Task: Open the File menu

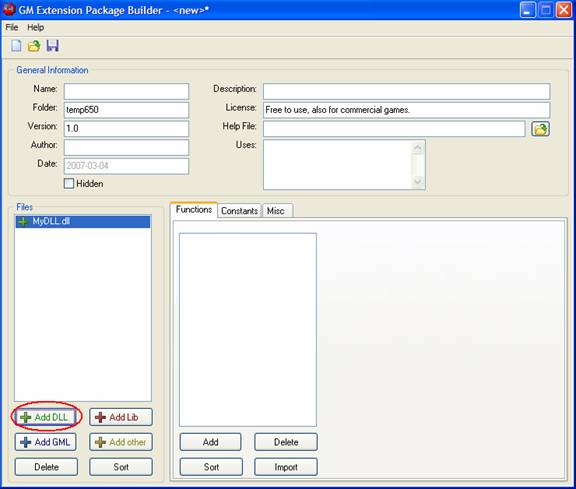Action: 12,28
